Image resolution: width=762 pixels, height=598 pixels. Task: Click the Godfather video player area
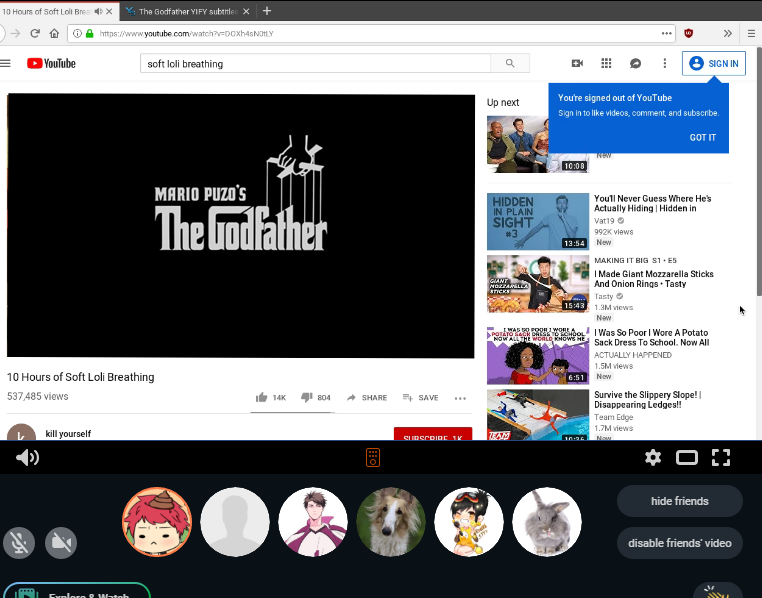(x=241, y=226)
